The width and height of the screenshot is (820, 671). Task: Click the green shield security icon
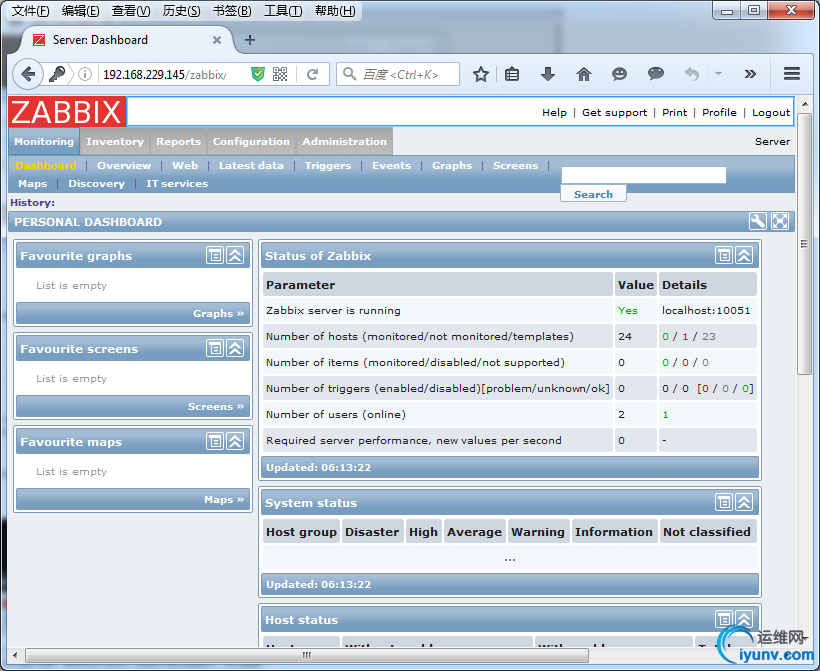click(x=258, y=74)
